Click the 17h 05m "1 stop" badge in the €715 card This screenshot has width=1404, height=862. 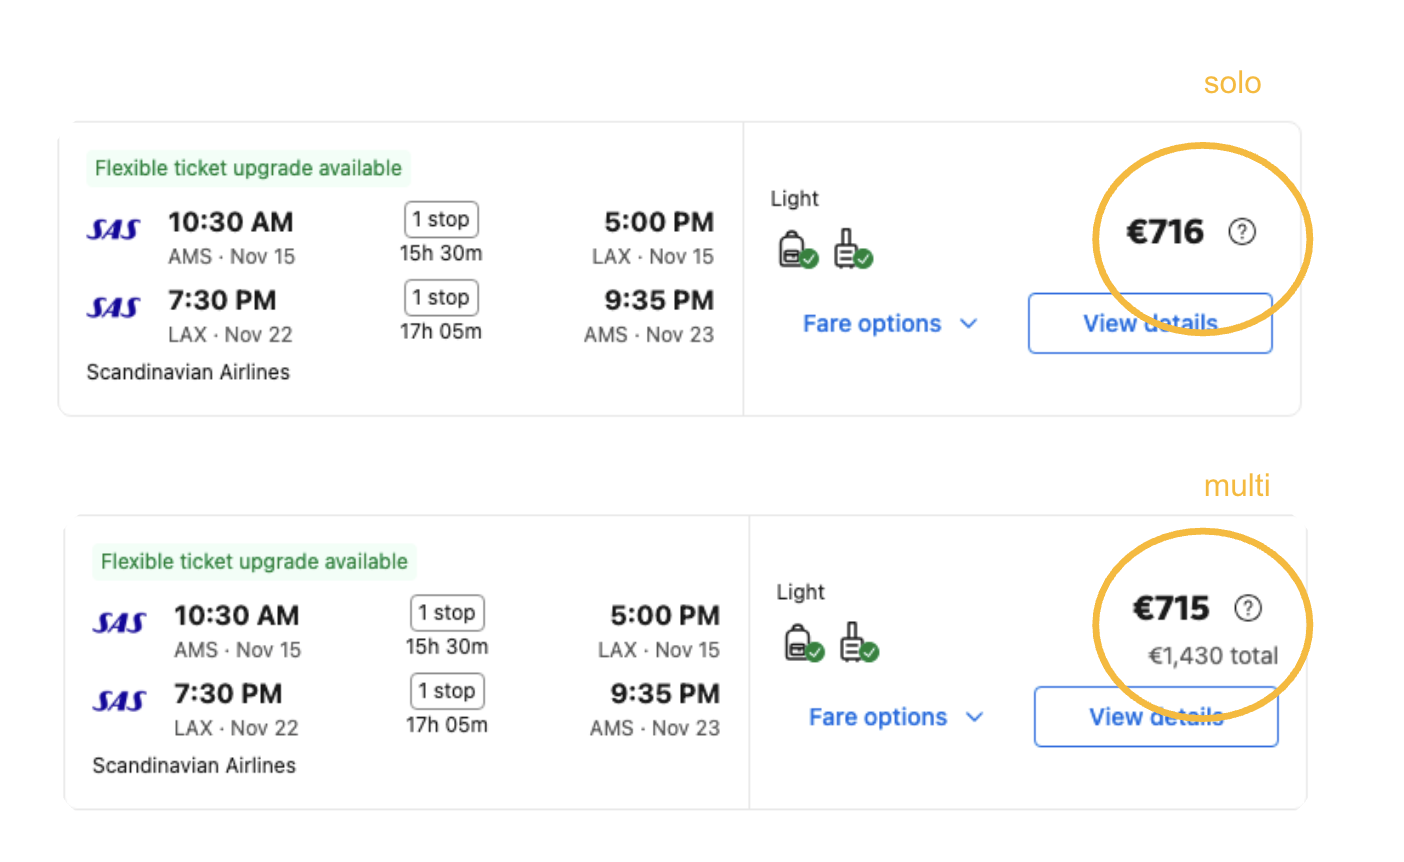447,690
